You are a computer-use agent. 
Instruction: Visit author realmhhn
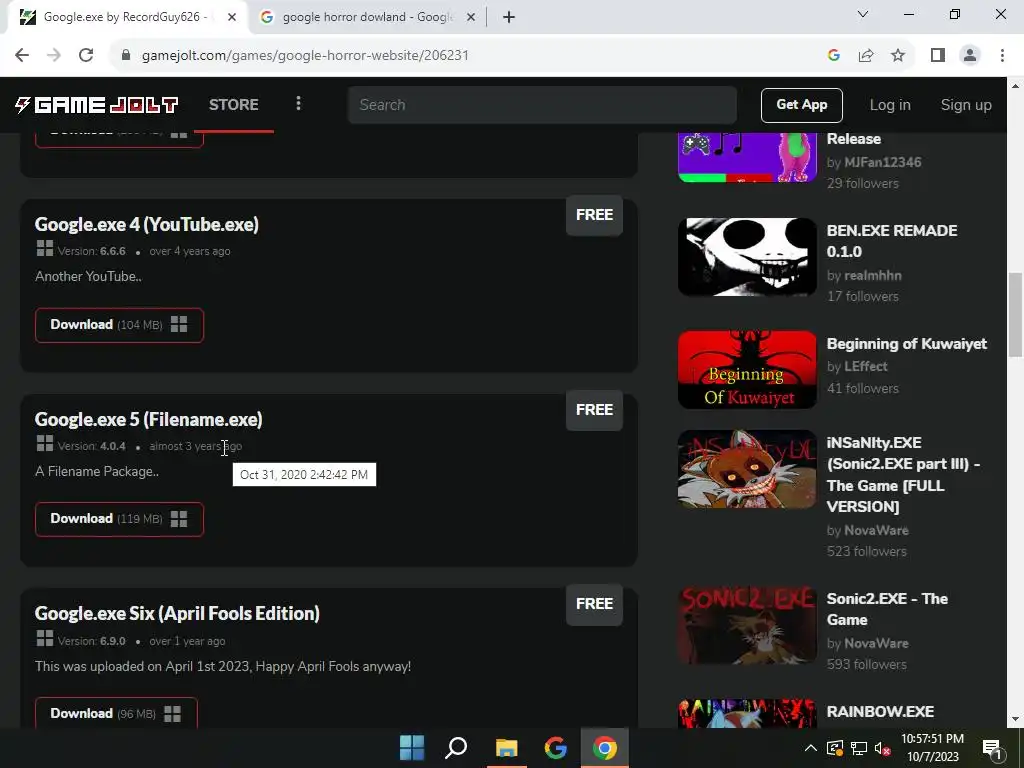pos(872,276)
